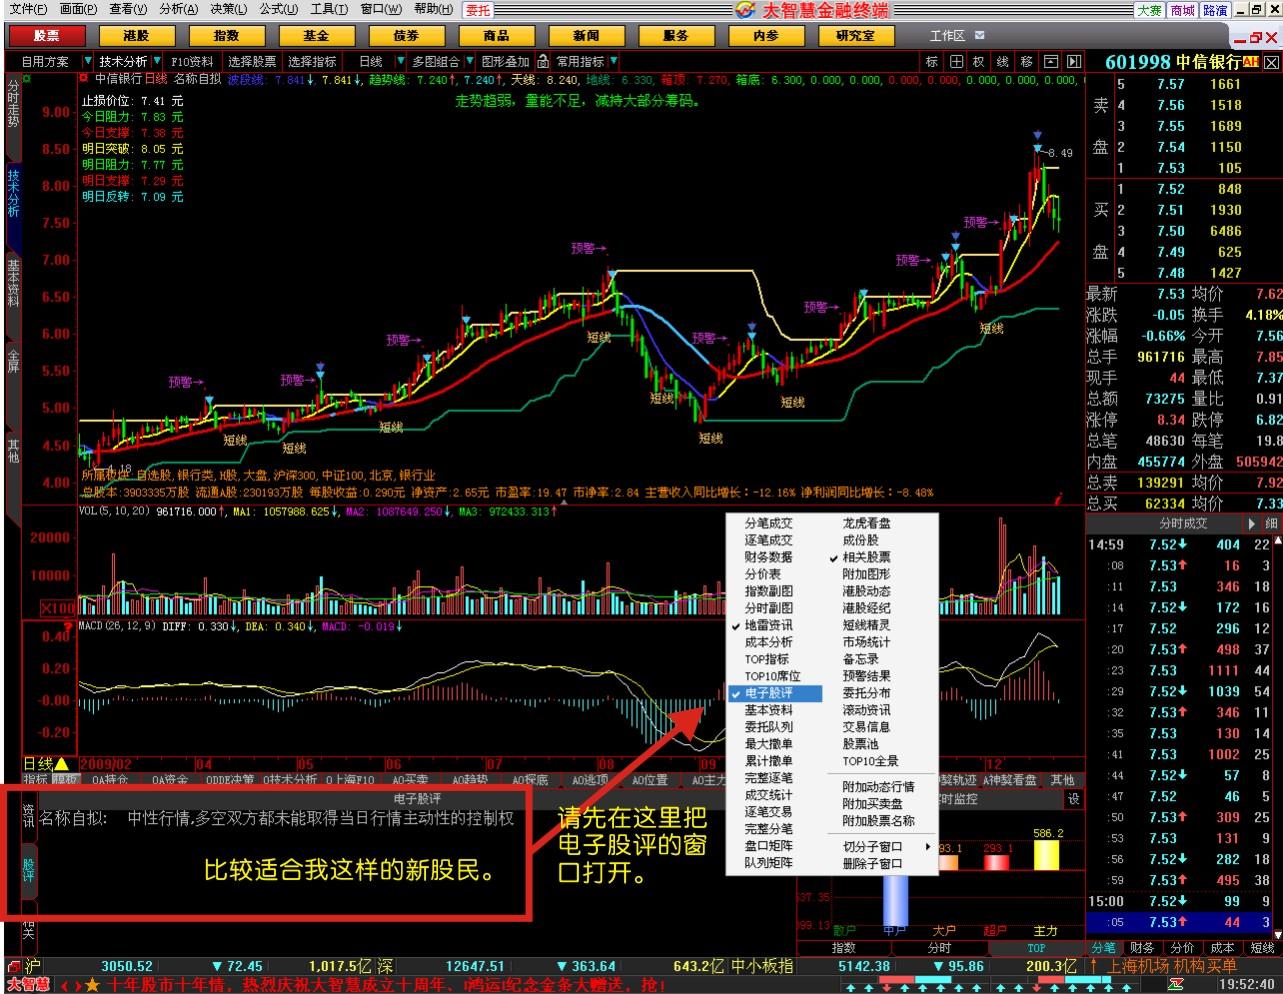1283x994 pixels.
Task: Click the 大赛 icon in title bar
Action: (1149, 10)
